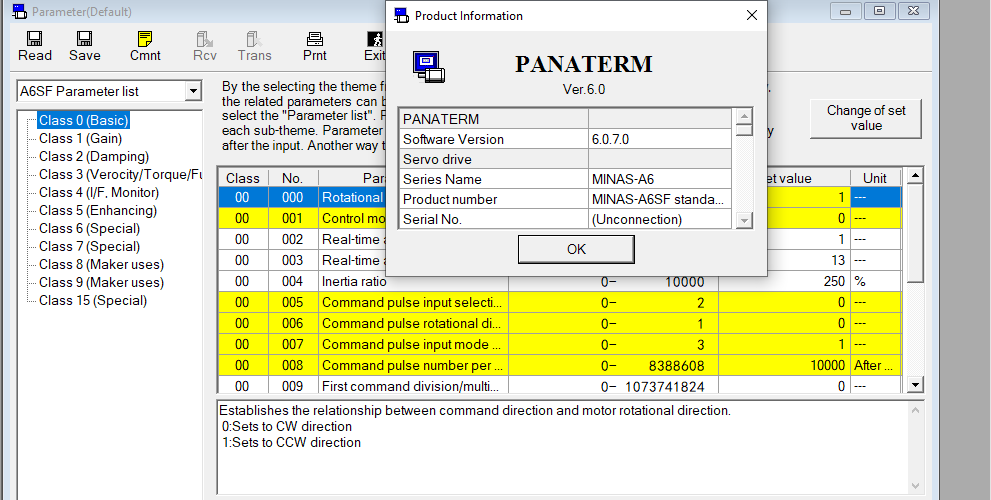Click the Series Name row label
The image size is (991, 500).
[494, 179]
